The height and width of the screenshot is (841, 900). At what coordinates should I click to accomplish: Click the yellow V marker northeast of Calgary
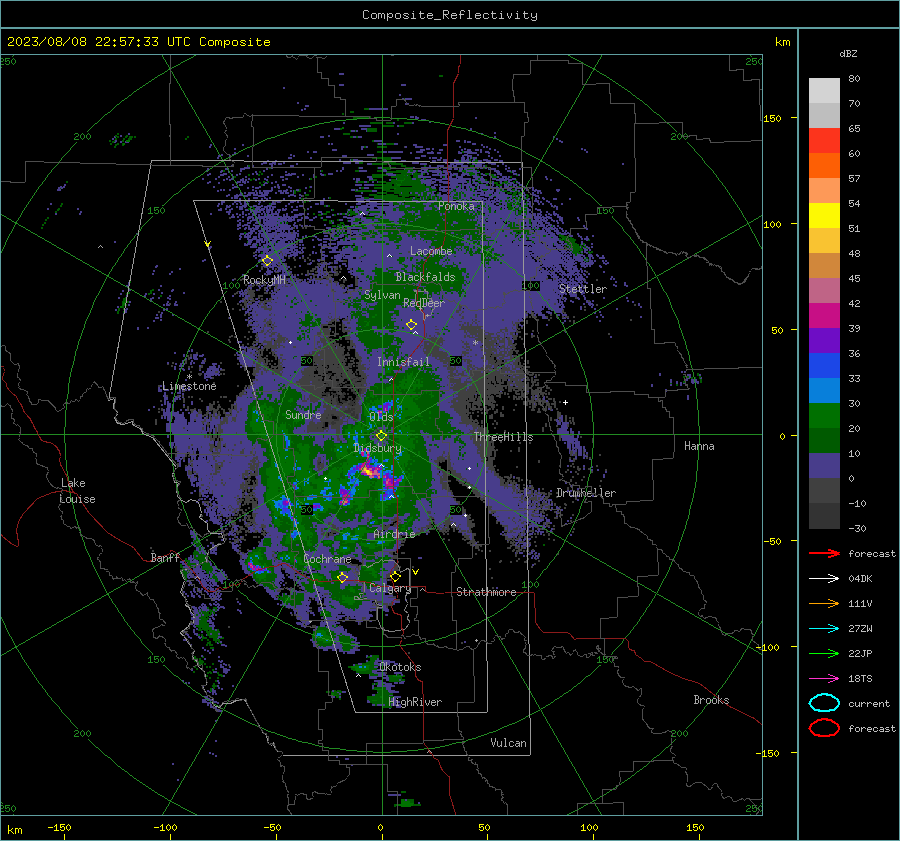(x=416, y=572)
